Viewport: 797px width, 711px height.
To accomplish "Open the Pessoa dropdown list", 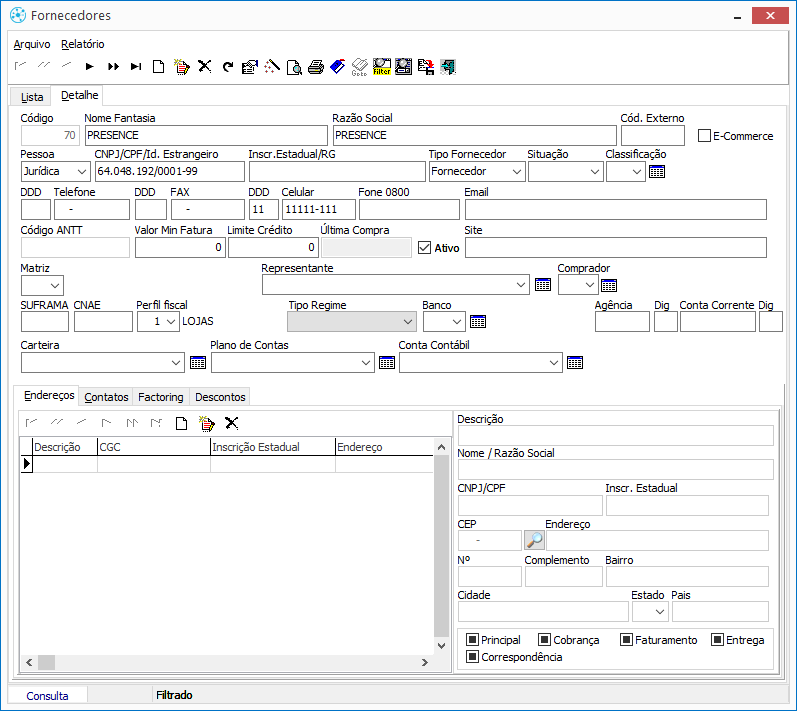I will (81, 172).
